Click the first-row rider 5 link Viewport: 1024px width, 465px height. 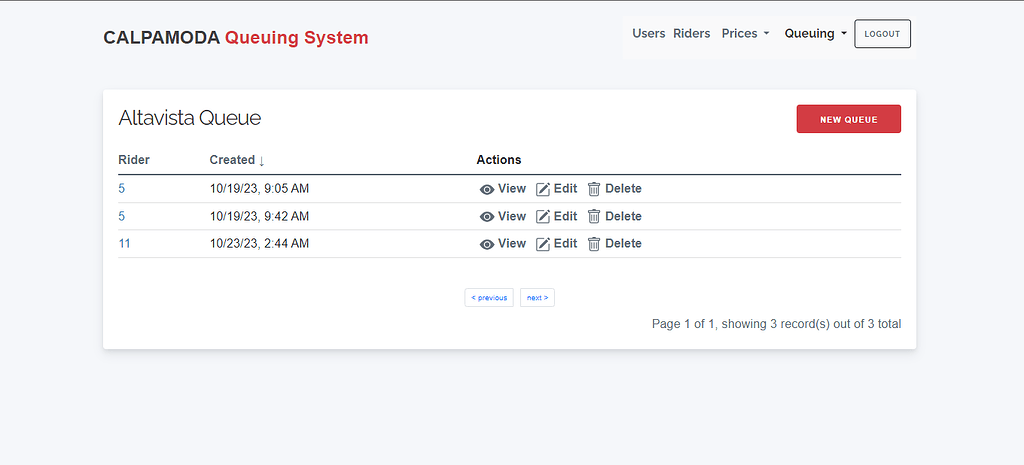tap(122, 189)
